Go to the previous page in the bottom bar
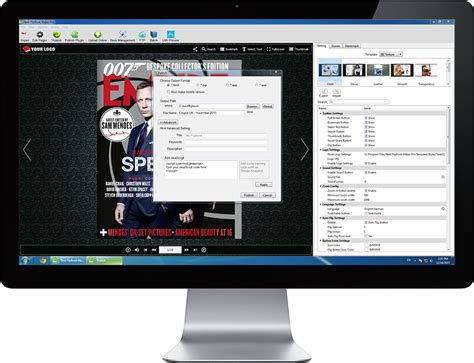Viewport: 474px width, 363px height. tap(154, 250)
